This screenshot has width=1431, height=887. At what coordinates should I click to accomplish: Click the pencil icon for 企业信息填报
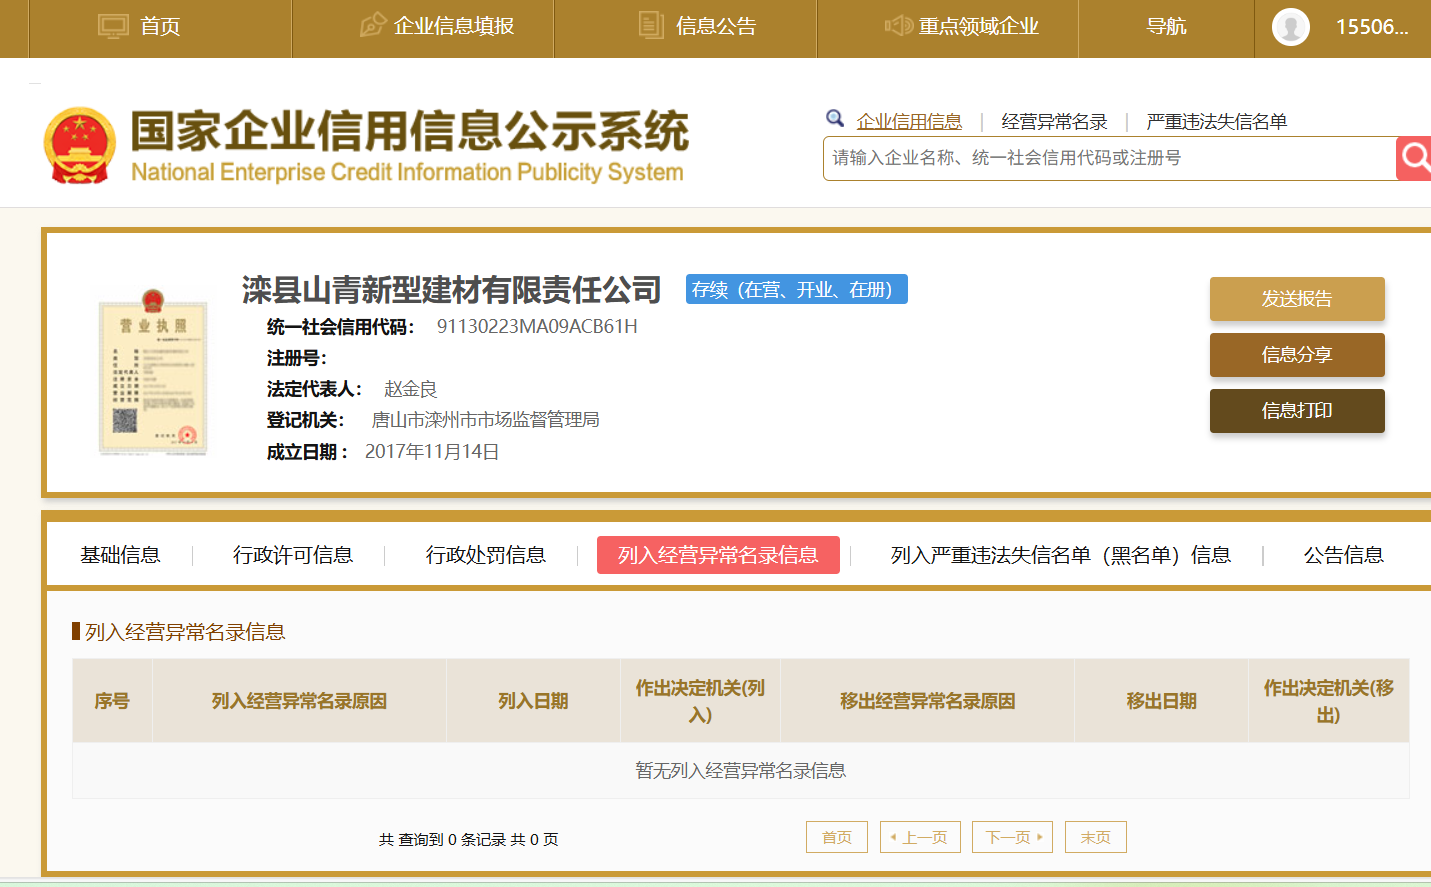372,26
